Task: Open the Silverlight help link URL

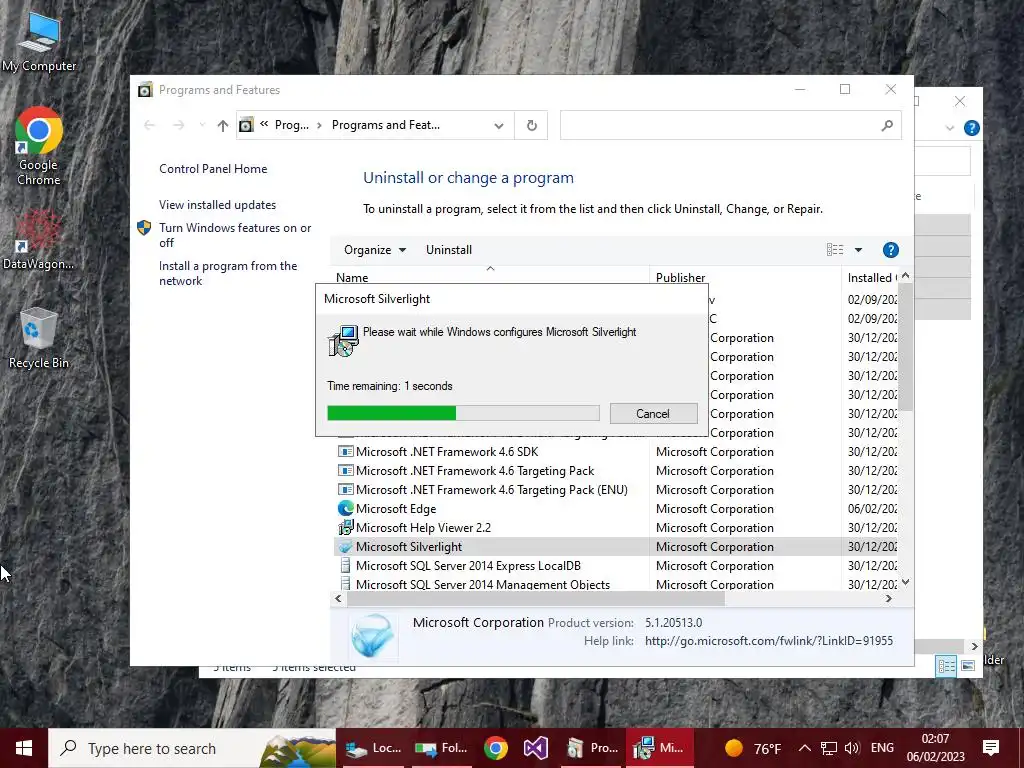Action: (x=769, y=641)
